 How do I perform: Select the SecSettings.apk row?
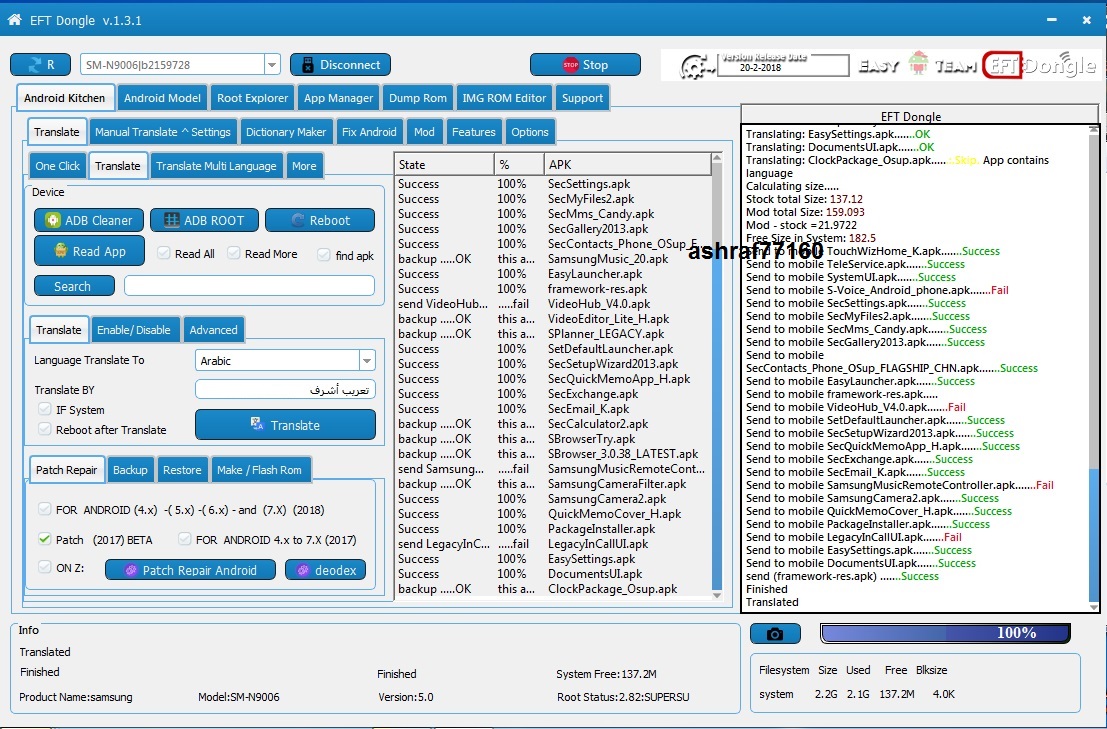[552, 184]
